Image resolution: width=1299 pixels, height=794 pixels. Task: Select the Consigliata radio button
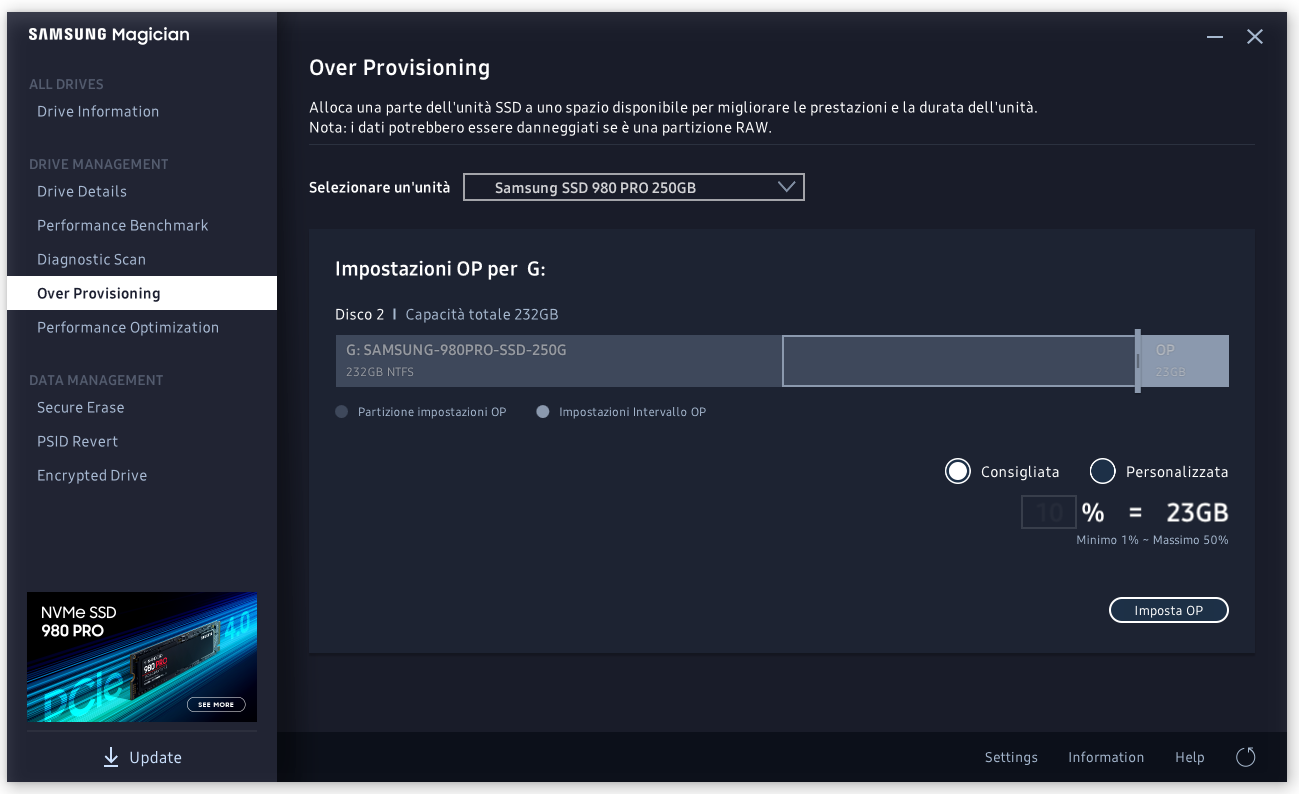point(958,471)
